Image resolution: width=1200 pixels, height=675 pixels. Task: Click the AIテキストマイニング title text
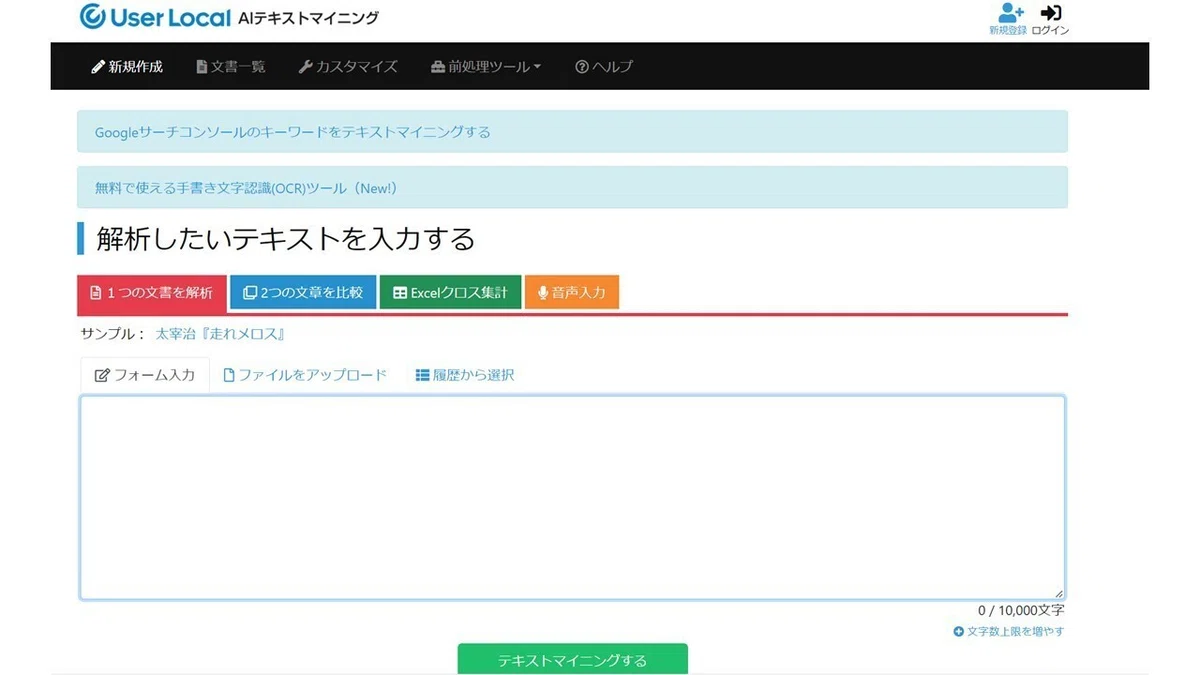tap(309, 18)
